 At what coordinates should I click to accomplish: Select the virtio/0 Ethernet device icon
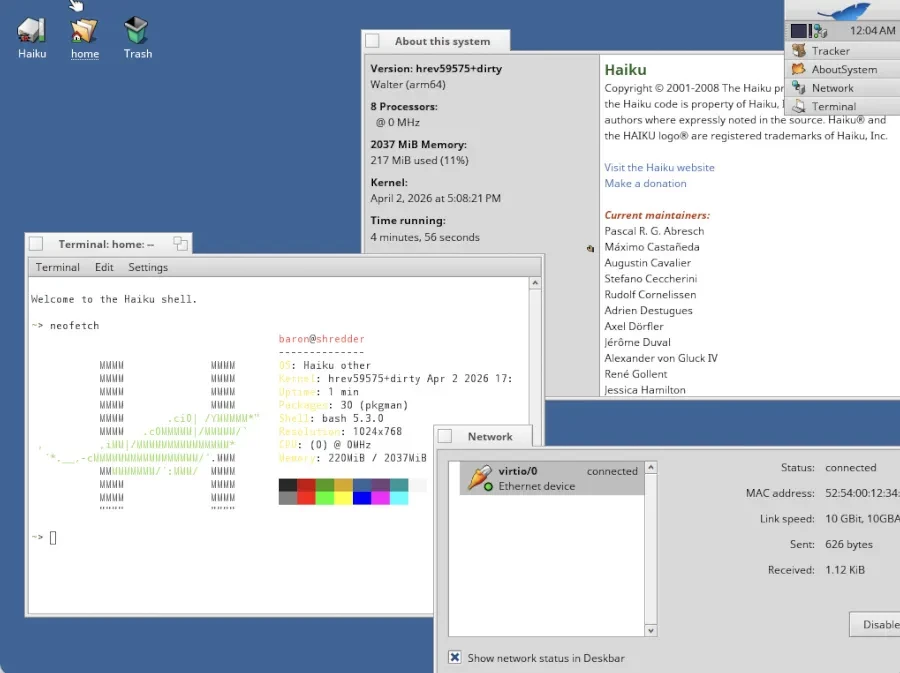point(480,478)
